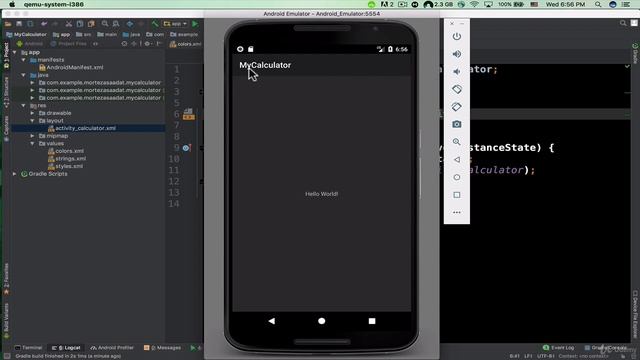
Task: Click the Paste toolbar icon
Action: [x=91, y=24]
